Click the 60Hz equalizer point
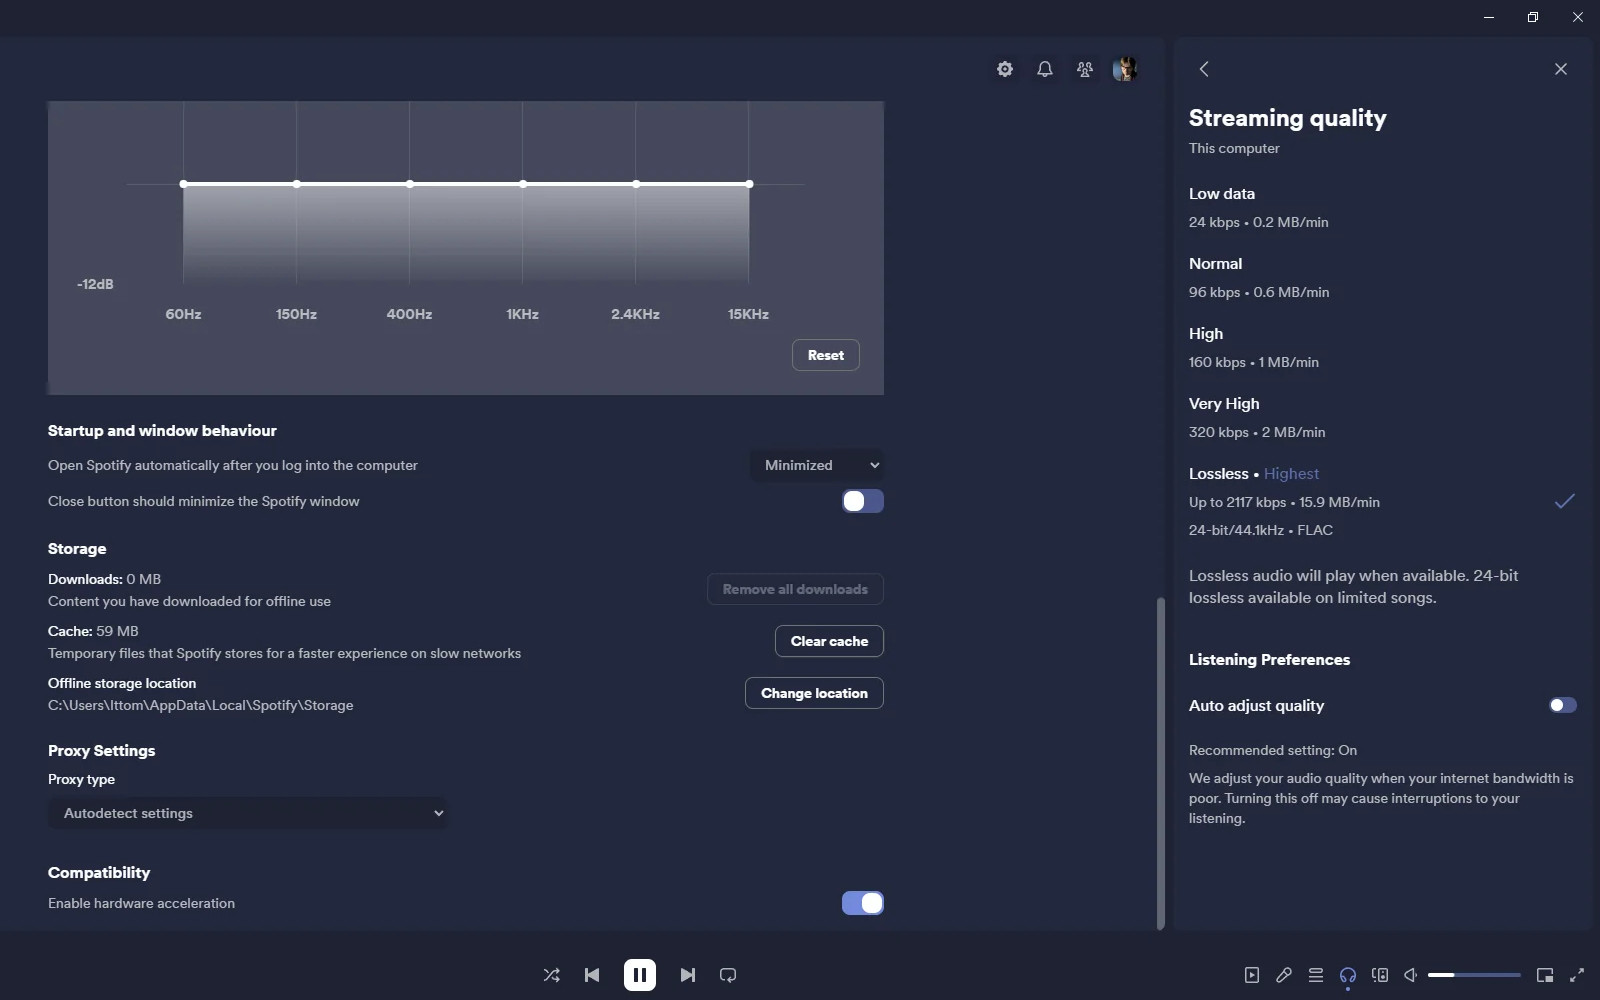The image size is (1600, 1000). pyautogui.click(x=183, y=184)
